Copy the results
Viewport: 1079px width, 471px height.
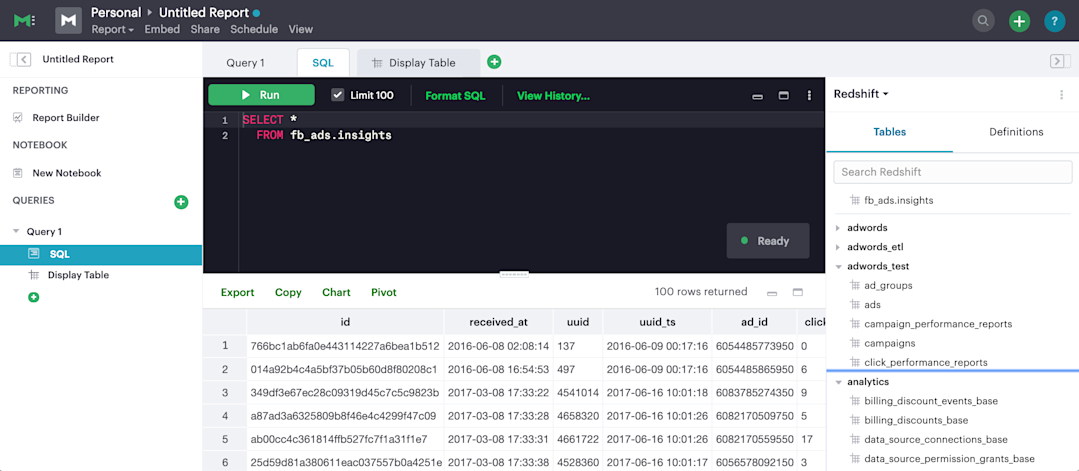coord(288,292)
